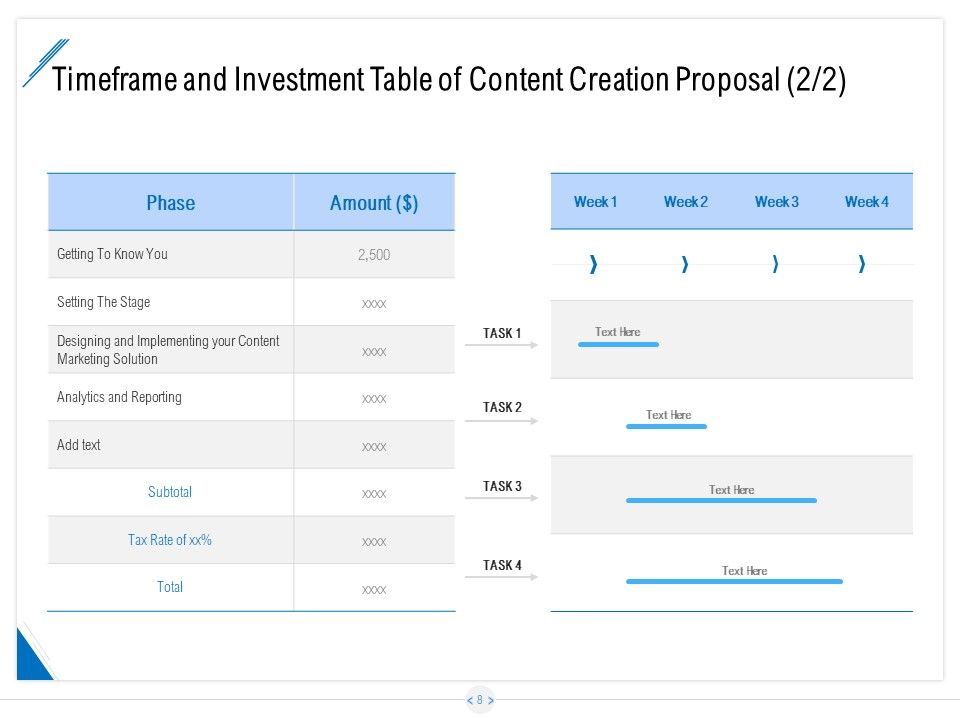Click the xxxx amount in Subtotal row

(374, 493)
